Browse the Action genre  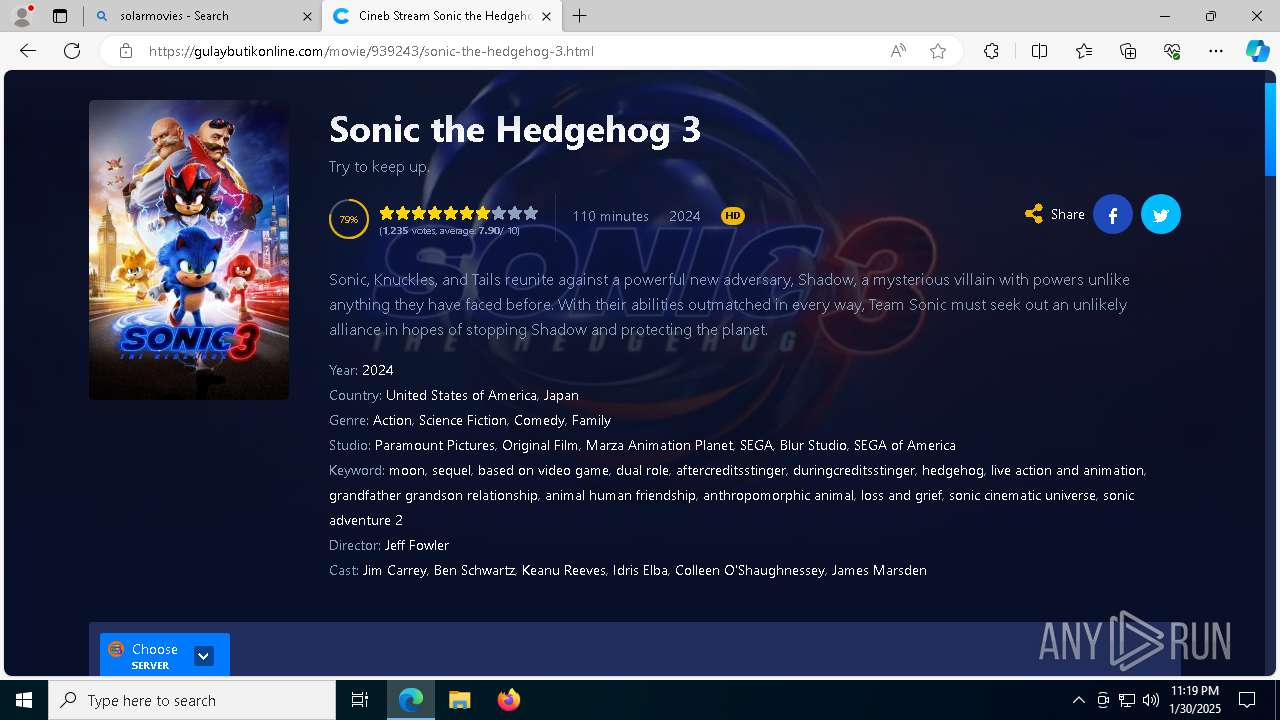392,420
